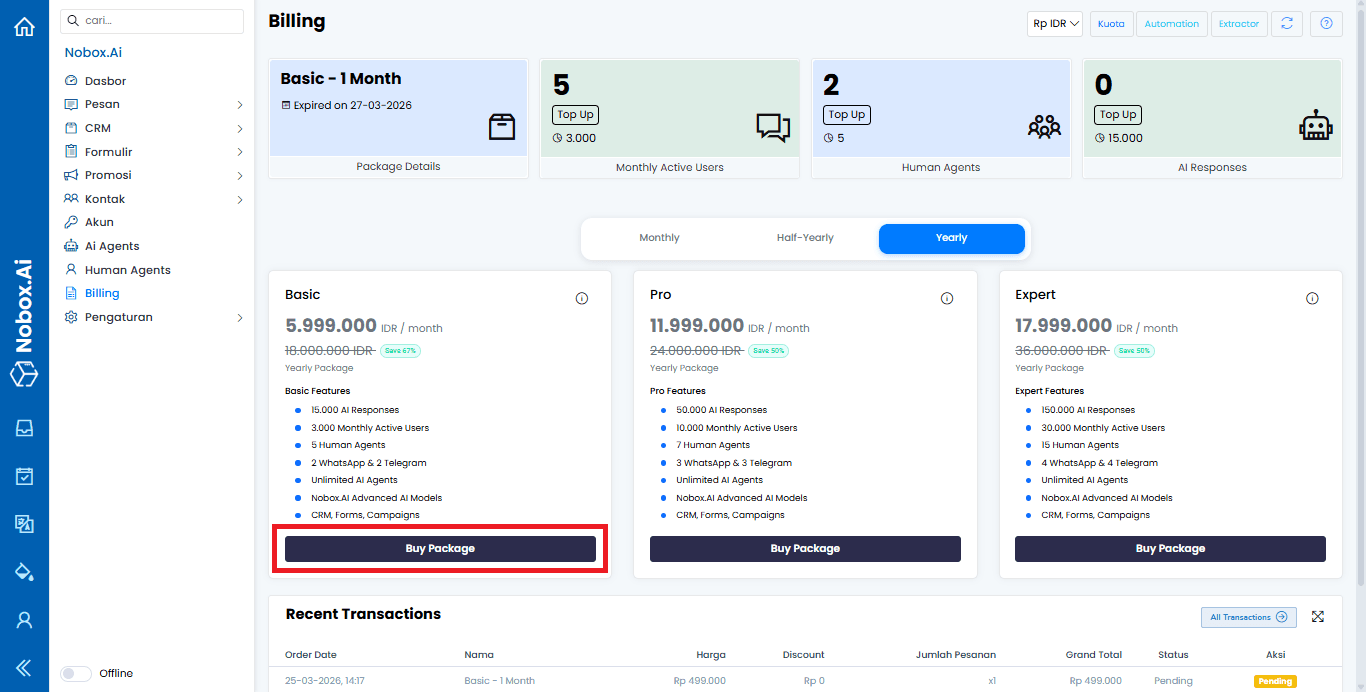Click the refresh icon in top bar
Viewport: 1366px width, 692px height.
tap(1287, 24)
